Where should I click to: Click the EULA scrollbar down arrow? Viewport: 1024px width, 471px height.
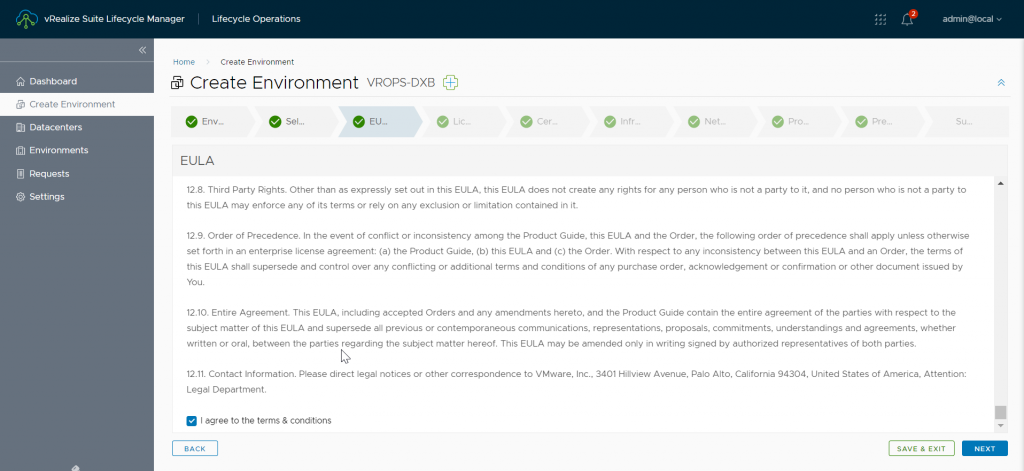click(x=1000, y=425)
